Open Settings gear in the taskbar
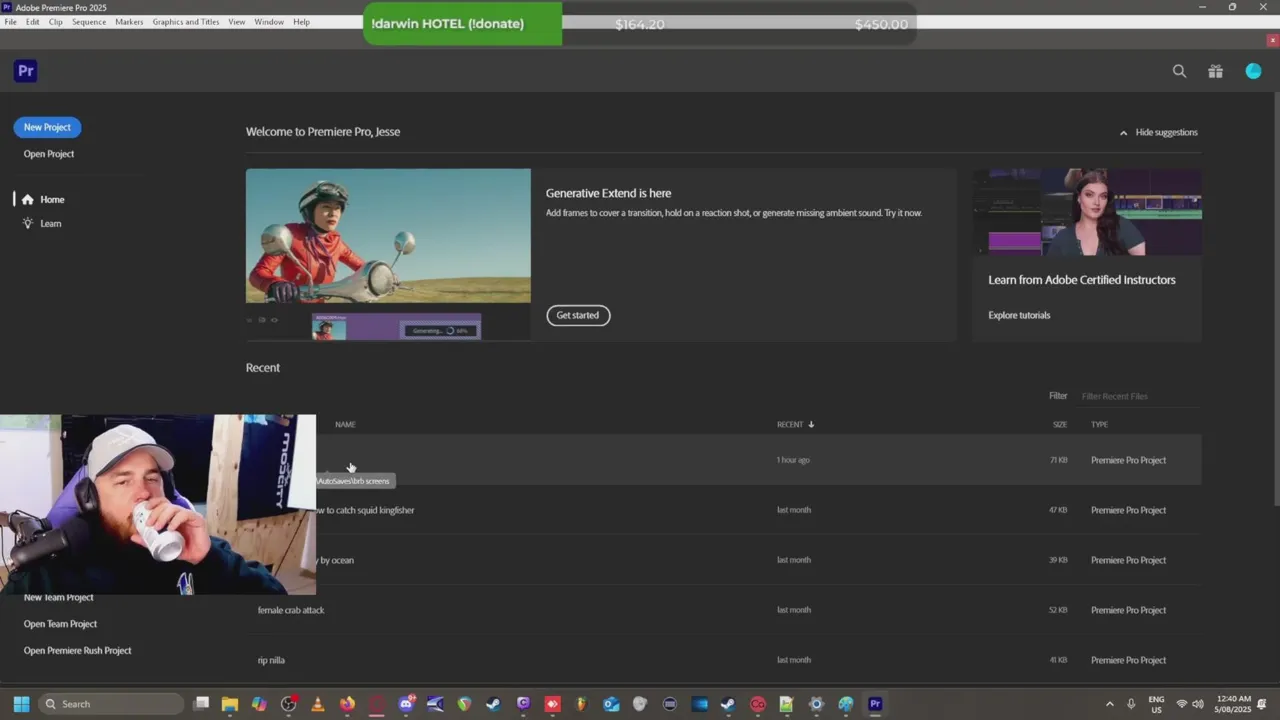 [816, 704]
